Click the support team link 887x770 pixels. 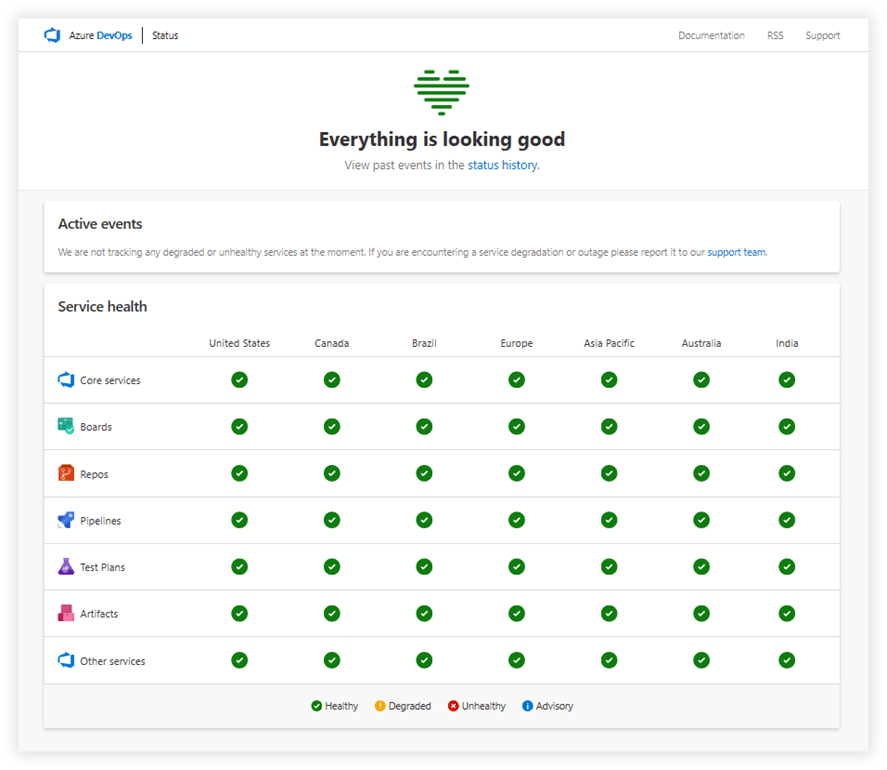pyautogui.click(x=733, y=252)
